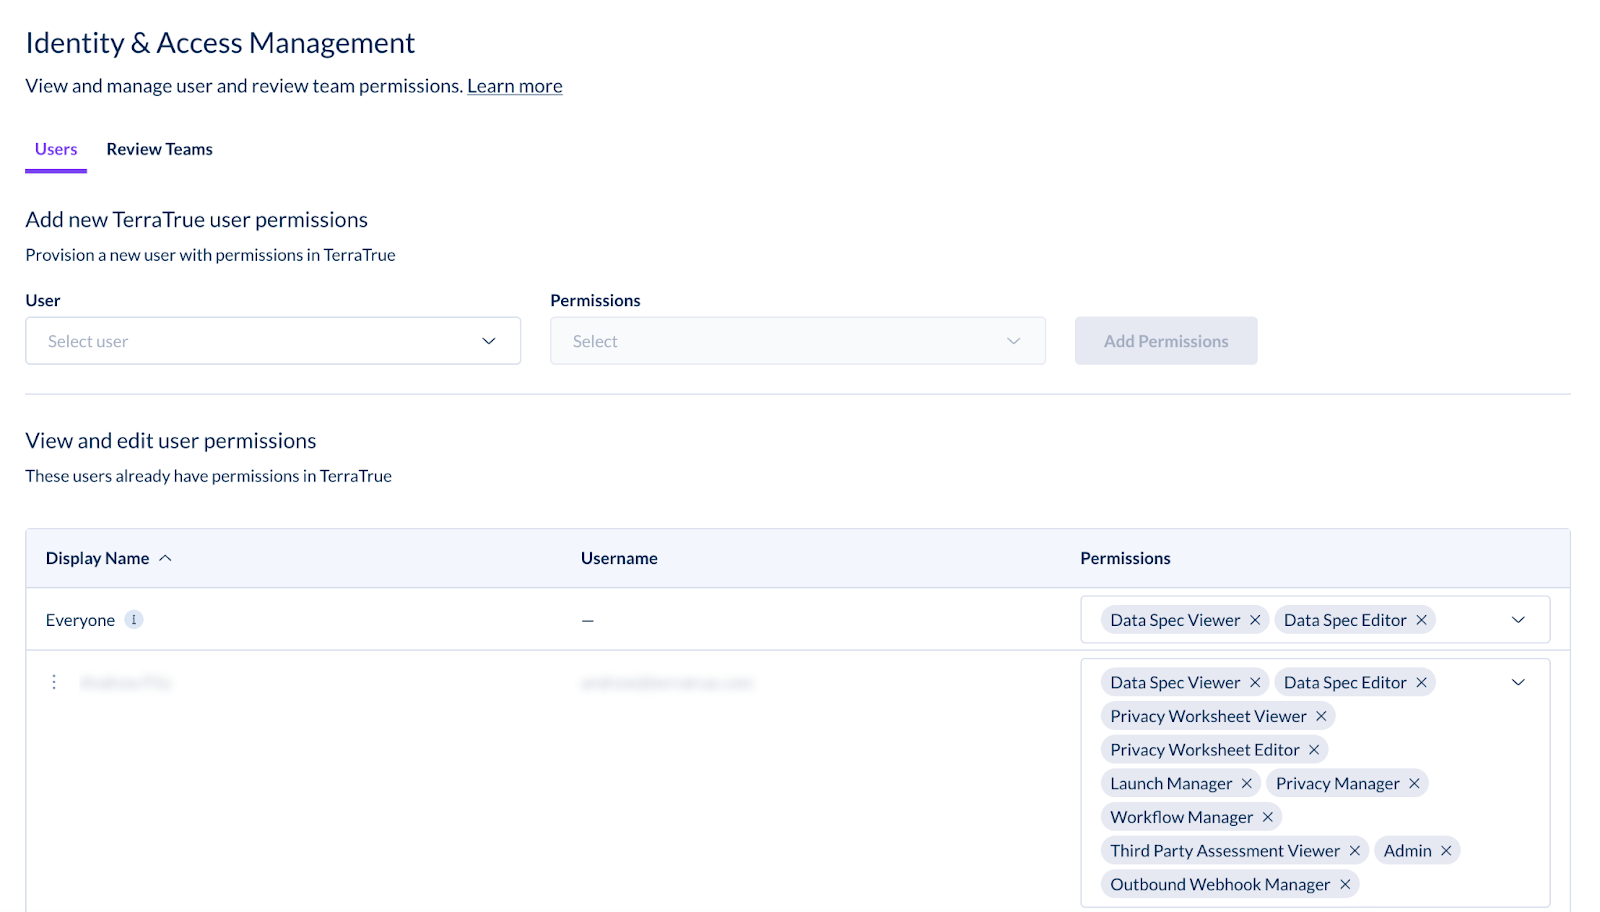Open the three-dot menu on user row
Screen dimensions: 1600x912
point(54,682)
